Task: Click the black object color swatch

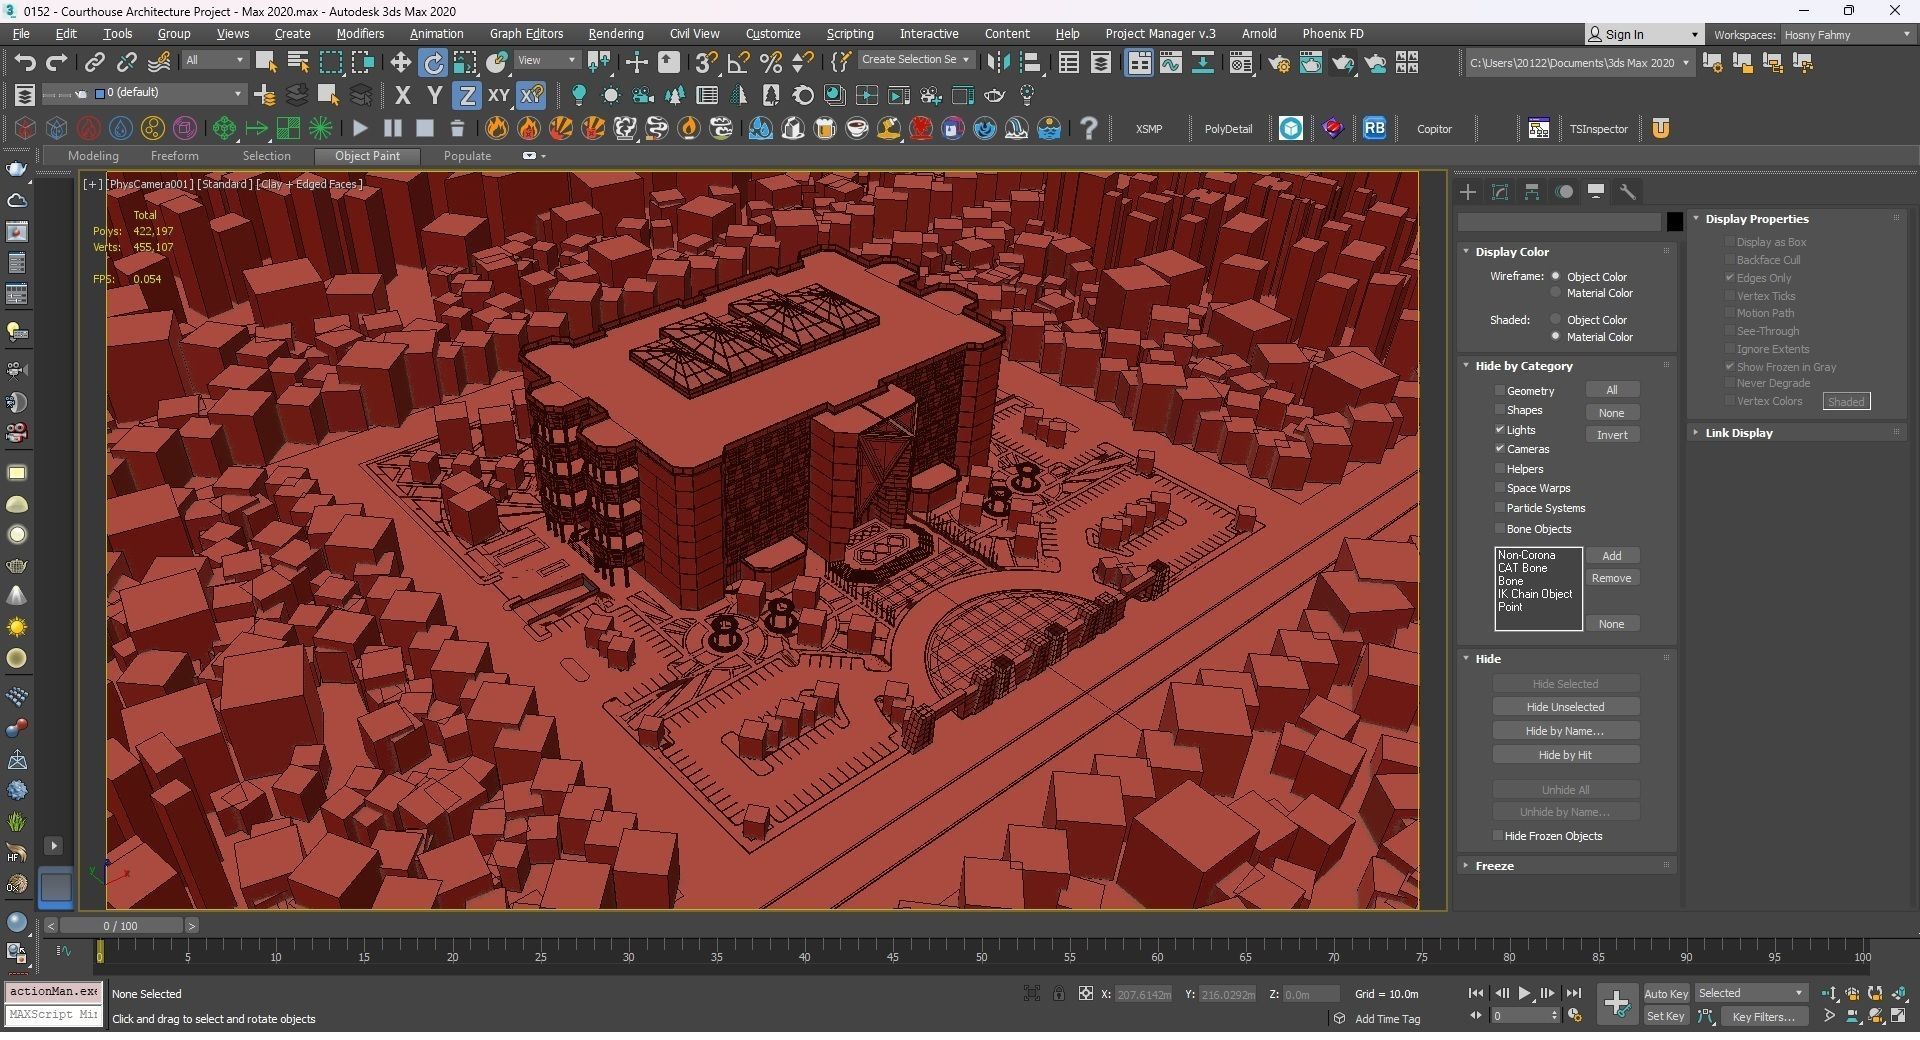Action: point(1675,222)
